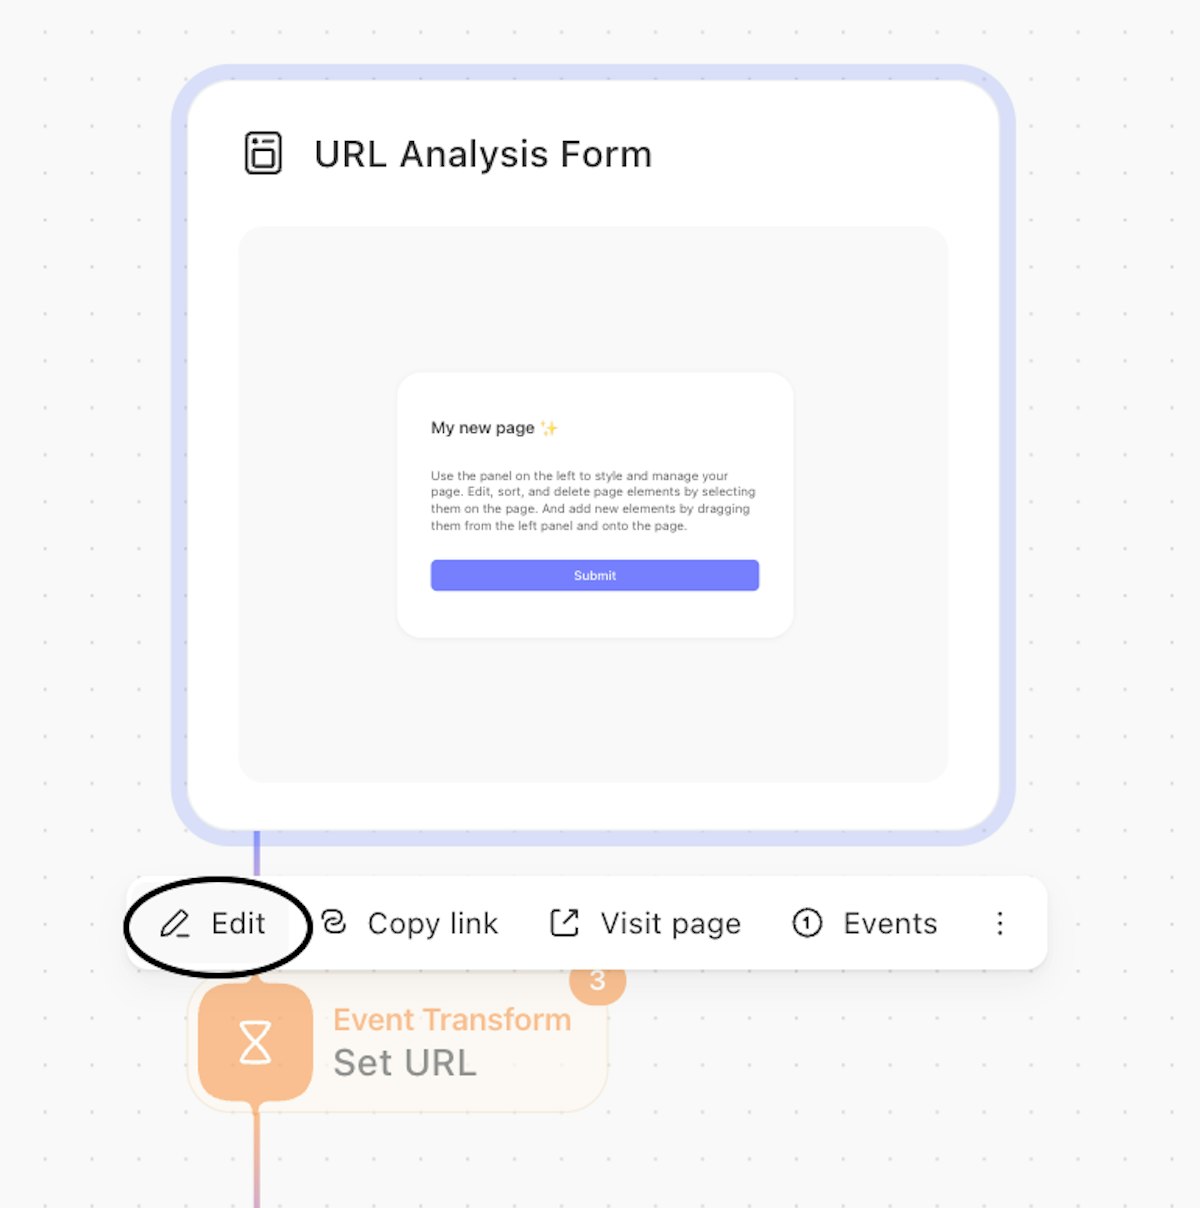Click the Set URL node label
The image size is (1200, 1208).
point(405,1063)
